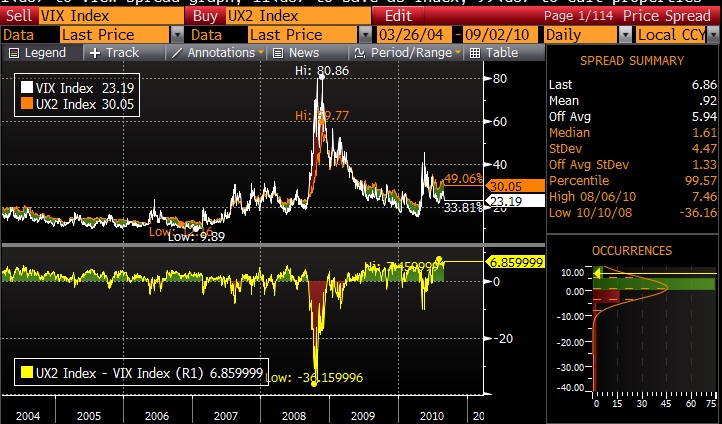722x424 pixels.
Task: Open the Buy Data field dropdown arrow
Action: (365, 35)
